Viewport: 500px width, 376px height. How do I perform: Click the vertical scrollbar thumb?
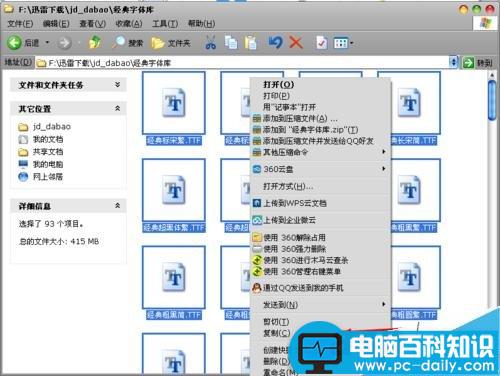click(x=492, y=100)
